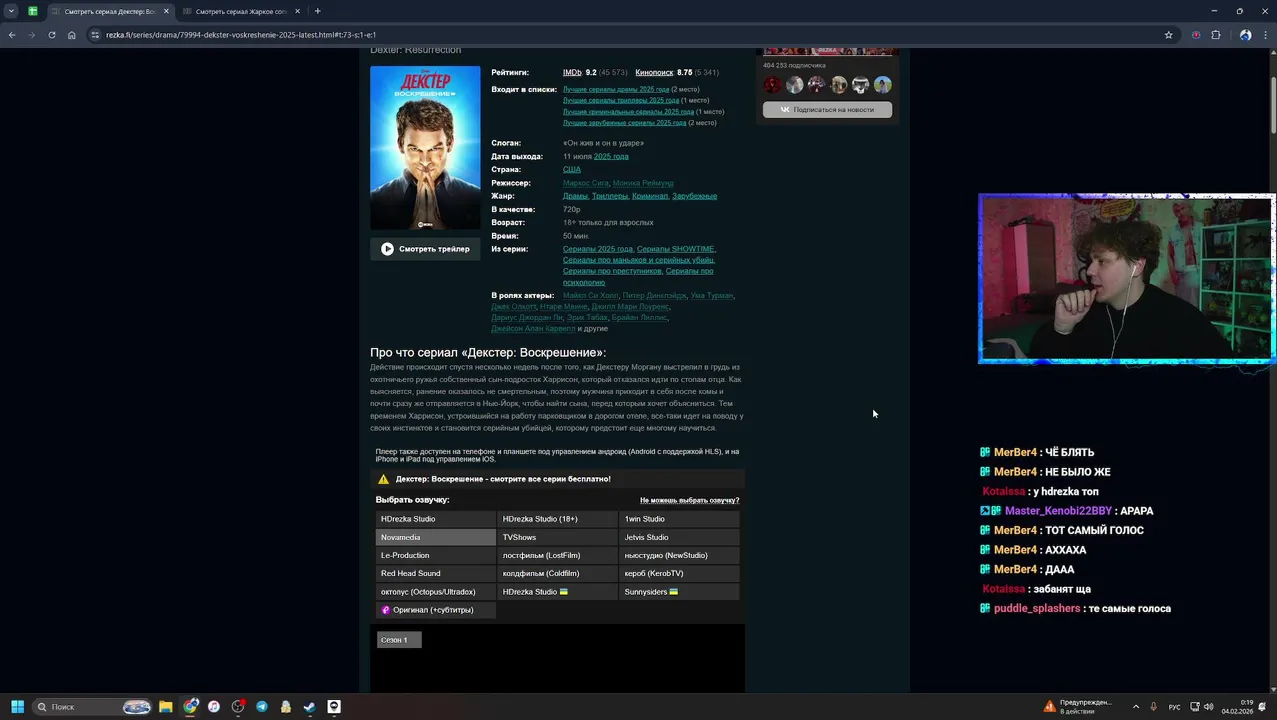The height and width of the screenshot is (720, 1277).
Task: Open the Майкл Си Холл actor link
Action: point(590,295)
